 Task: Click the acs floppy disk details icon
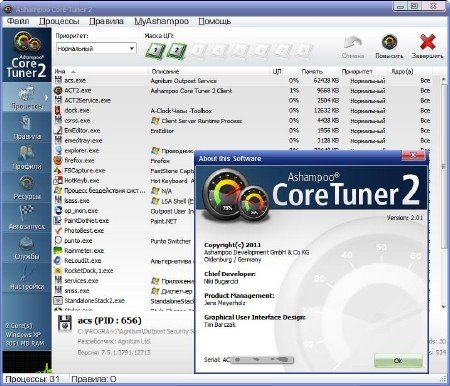[65, 323]
